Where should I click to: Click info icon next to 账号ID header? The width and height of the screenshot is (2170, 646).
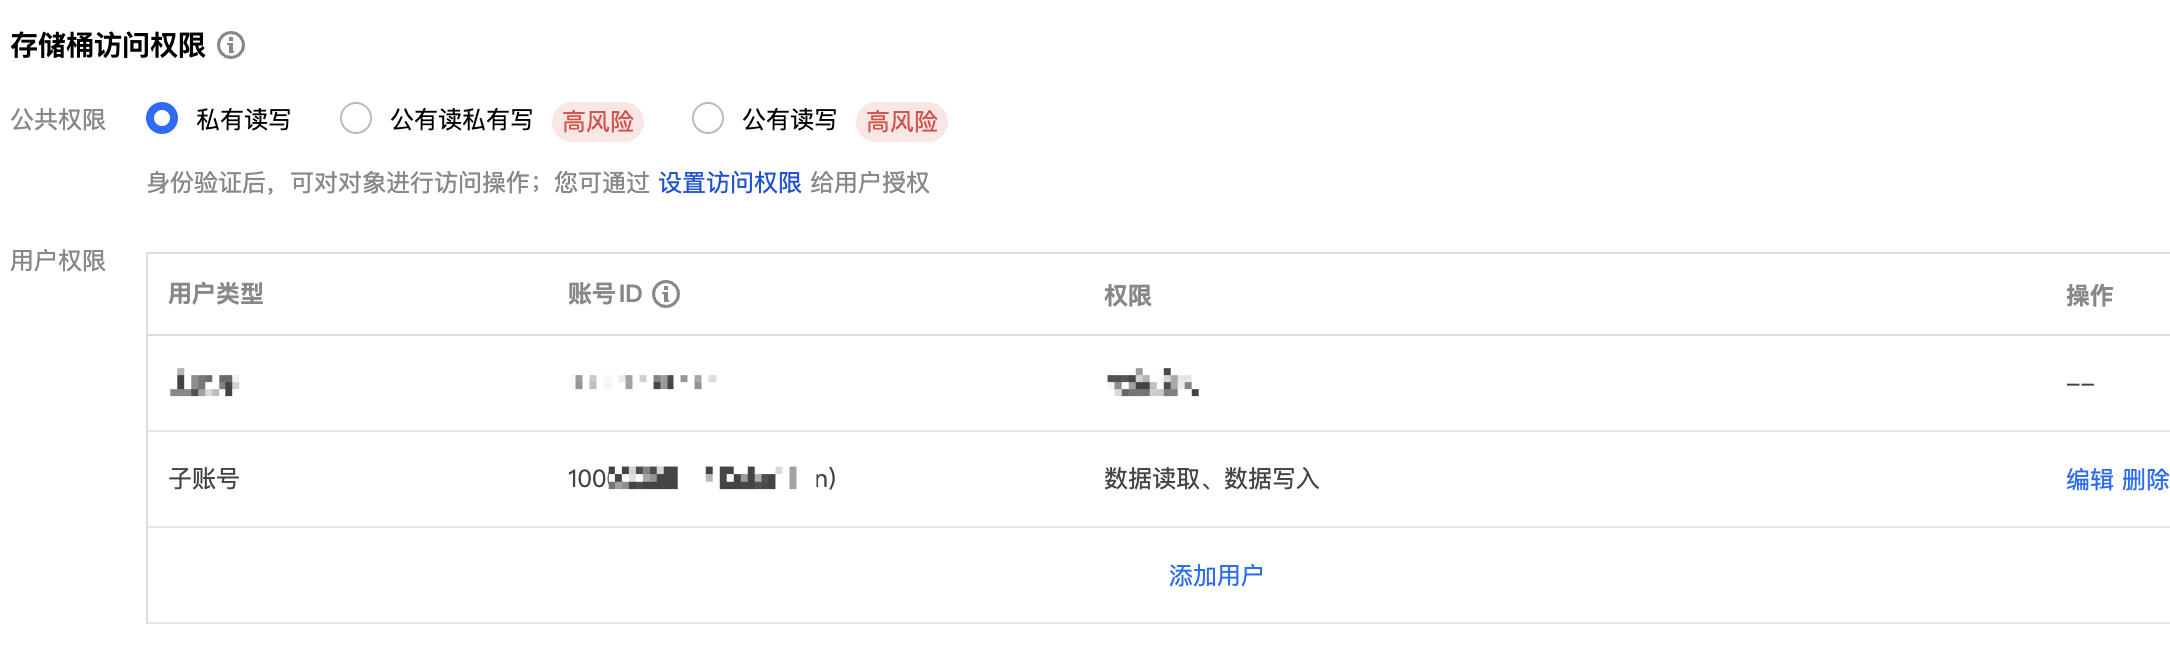[x=666, y=294]
